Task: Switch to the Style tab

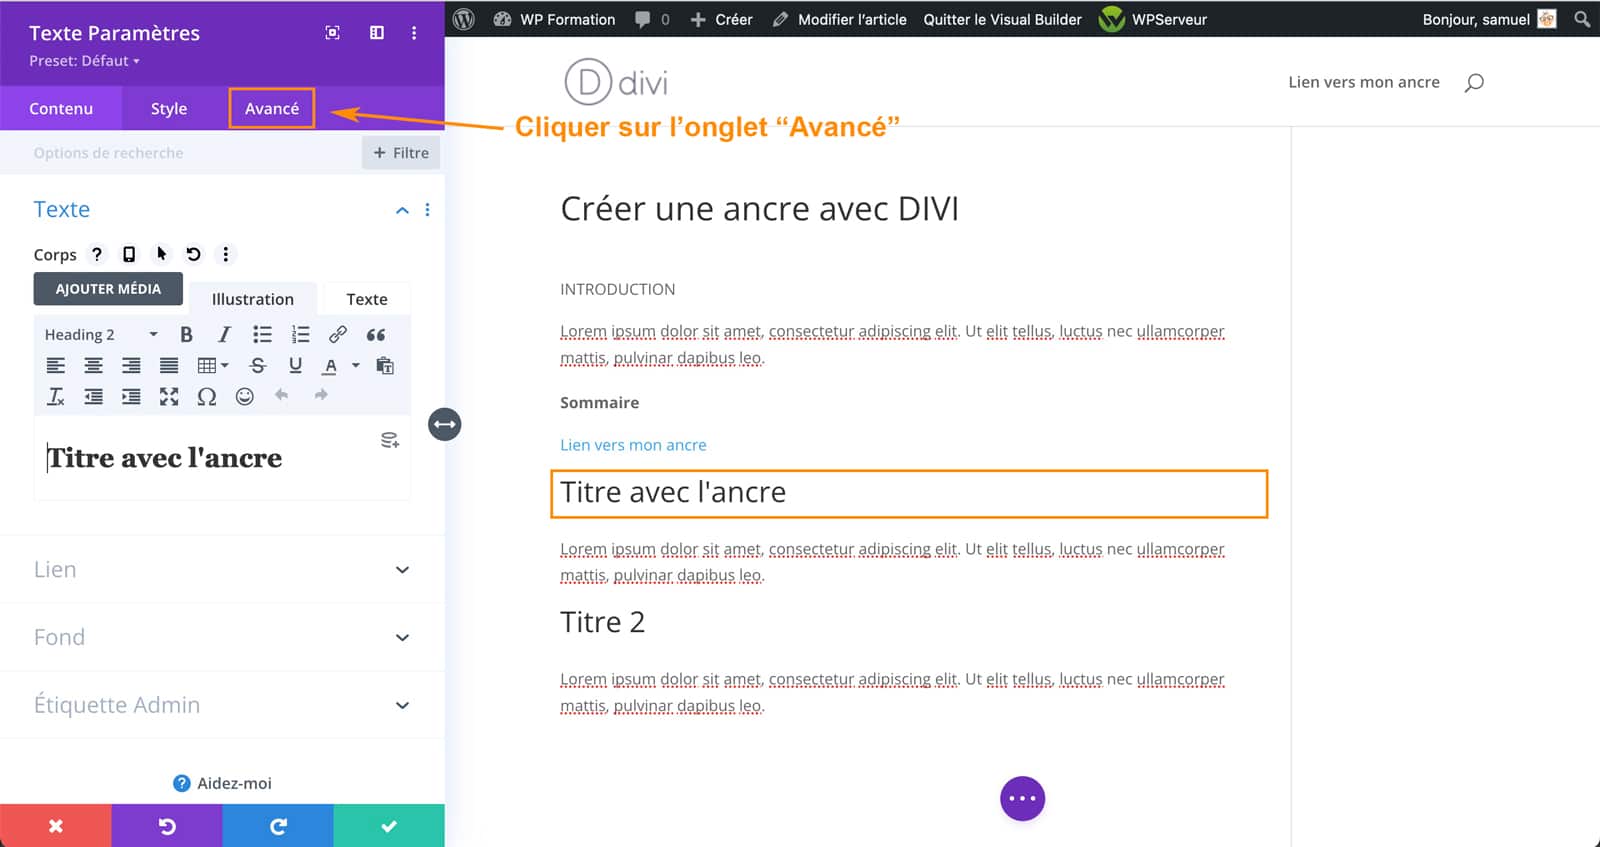Action: point(169,108)
